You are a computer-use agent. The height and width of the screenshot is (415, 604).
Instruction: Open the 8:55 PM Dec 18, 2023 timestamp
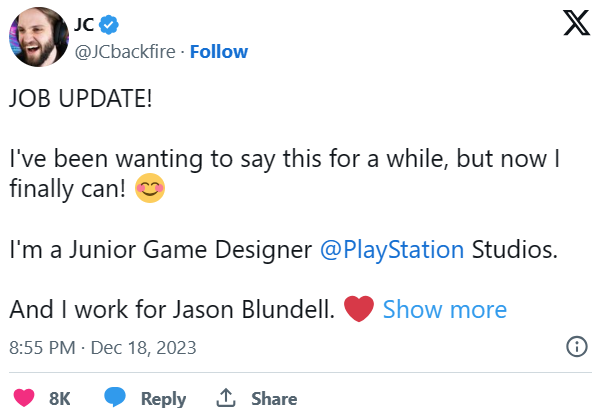point(102,348)
